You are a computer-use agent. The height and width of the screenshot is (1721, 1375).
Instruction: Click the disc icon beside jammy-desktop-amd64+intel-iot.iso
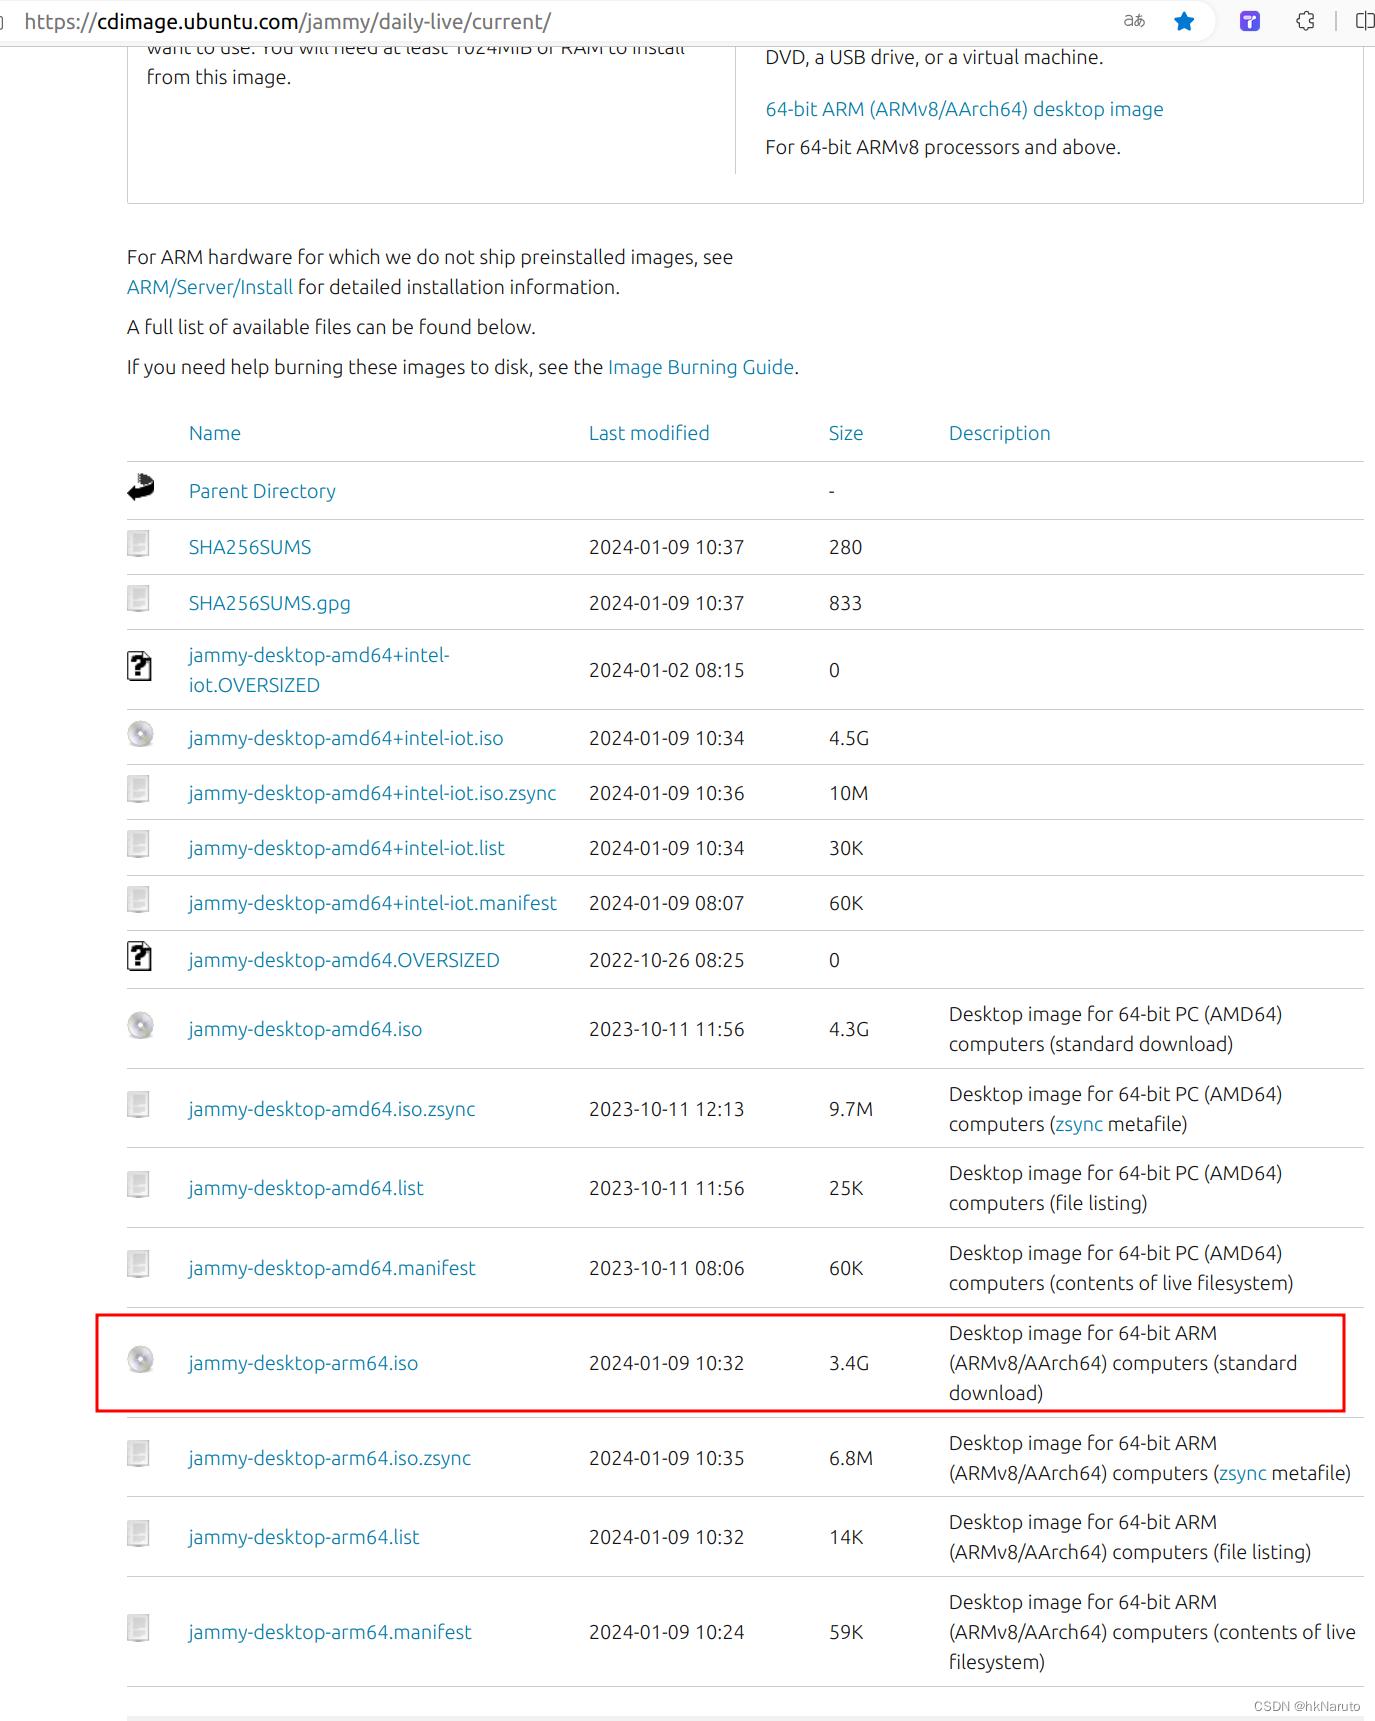[141, 734]
